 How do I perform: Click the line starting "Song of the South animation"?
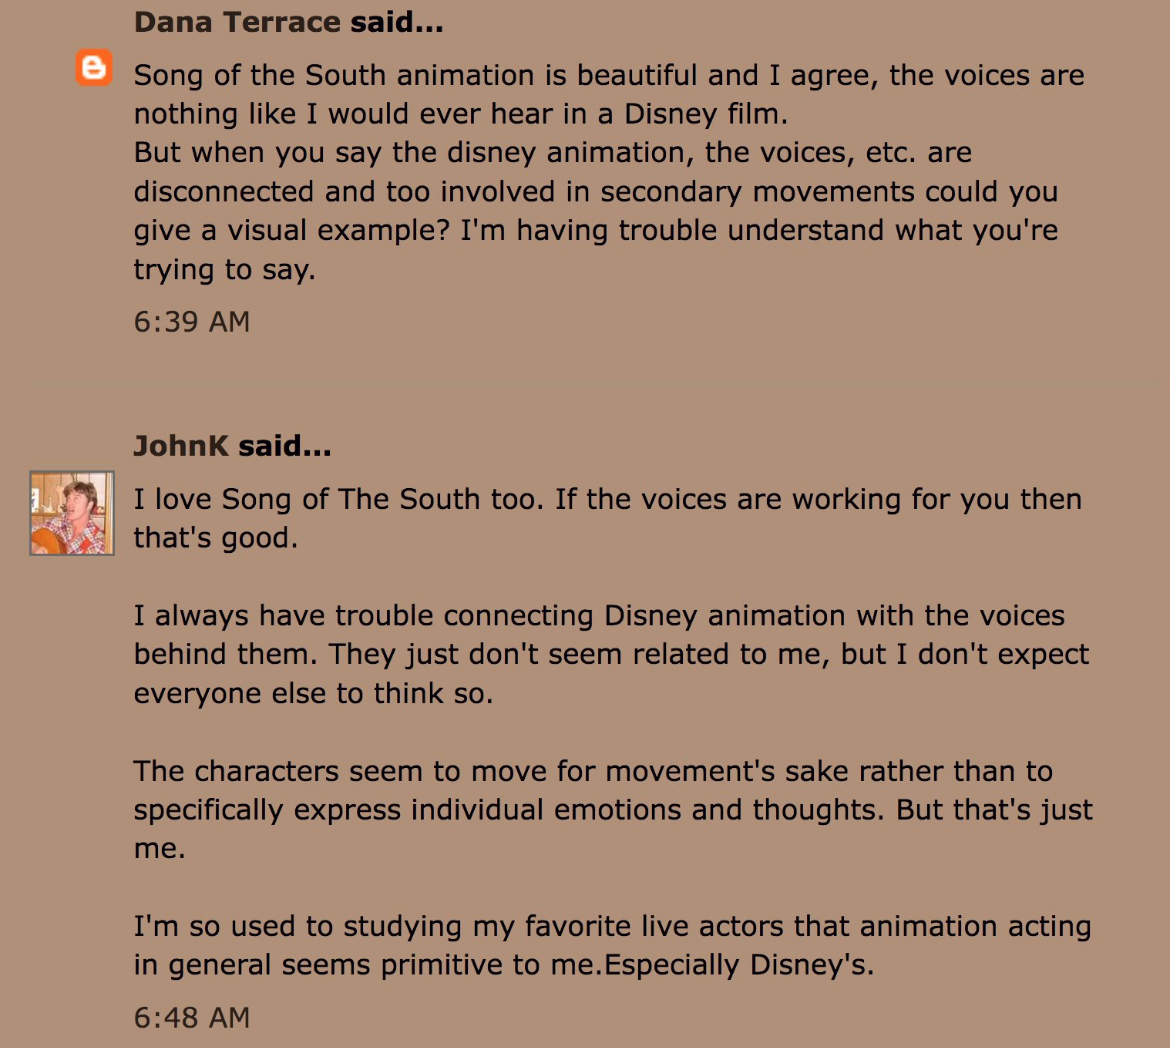(609, 75)
